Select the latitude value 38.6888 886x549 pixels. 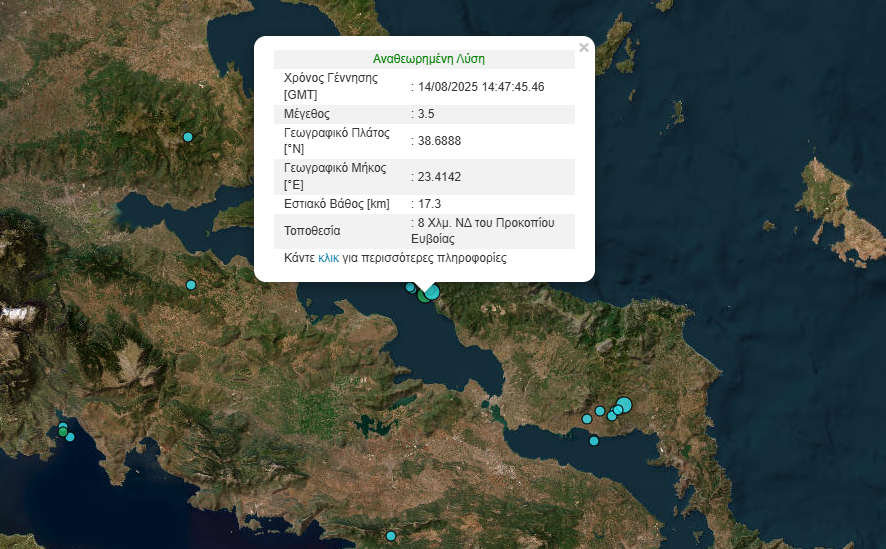tap(440, 141)
